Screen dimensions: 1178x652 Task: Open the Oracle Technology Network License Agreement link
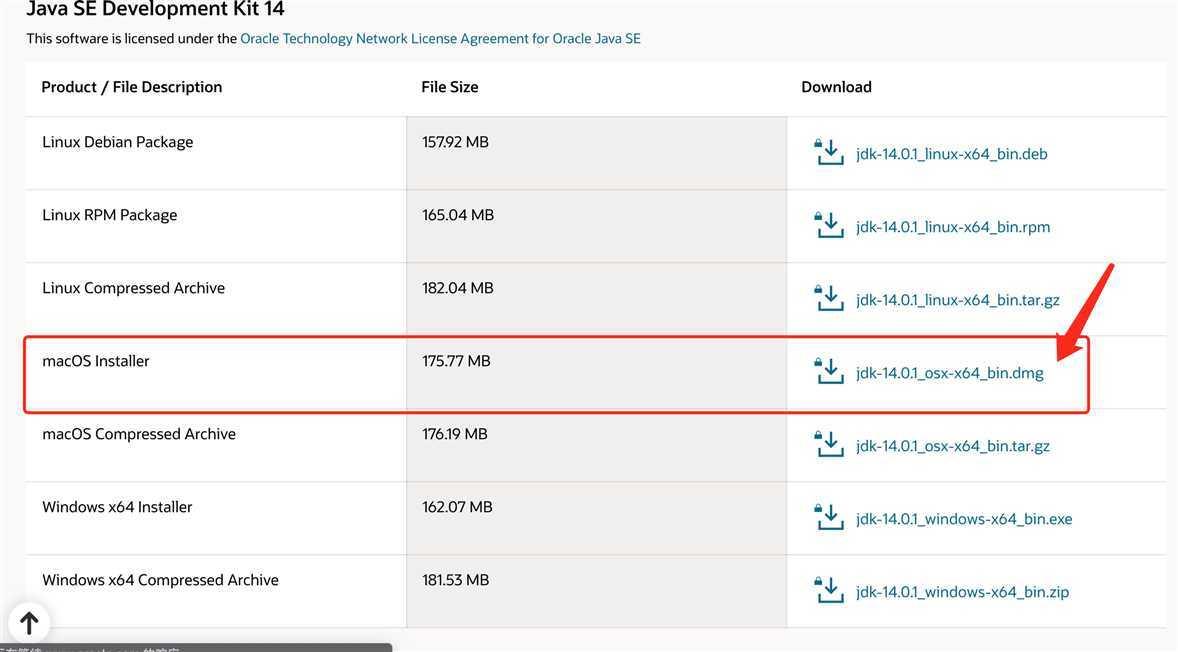coord(440,39)
